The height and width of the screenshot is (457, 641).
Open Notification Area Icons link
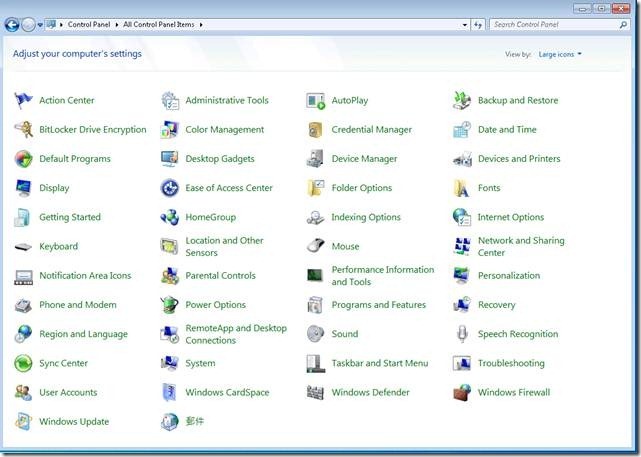coord(85,276)
